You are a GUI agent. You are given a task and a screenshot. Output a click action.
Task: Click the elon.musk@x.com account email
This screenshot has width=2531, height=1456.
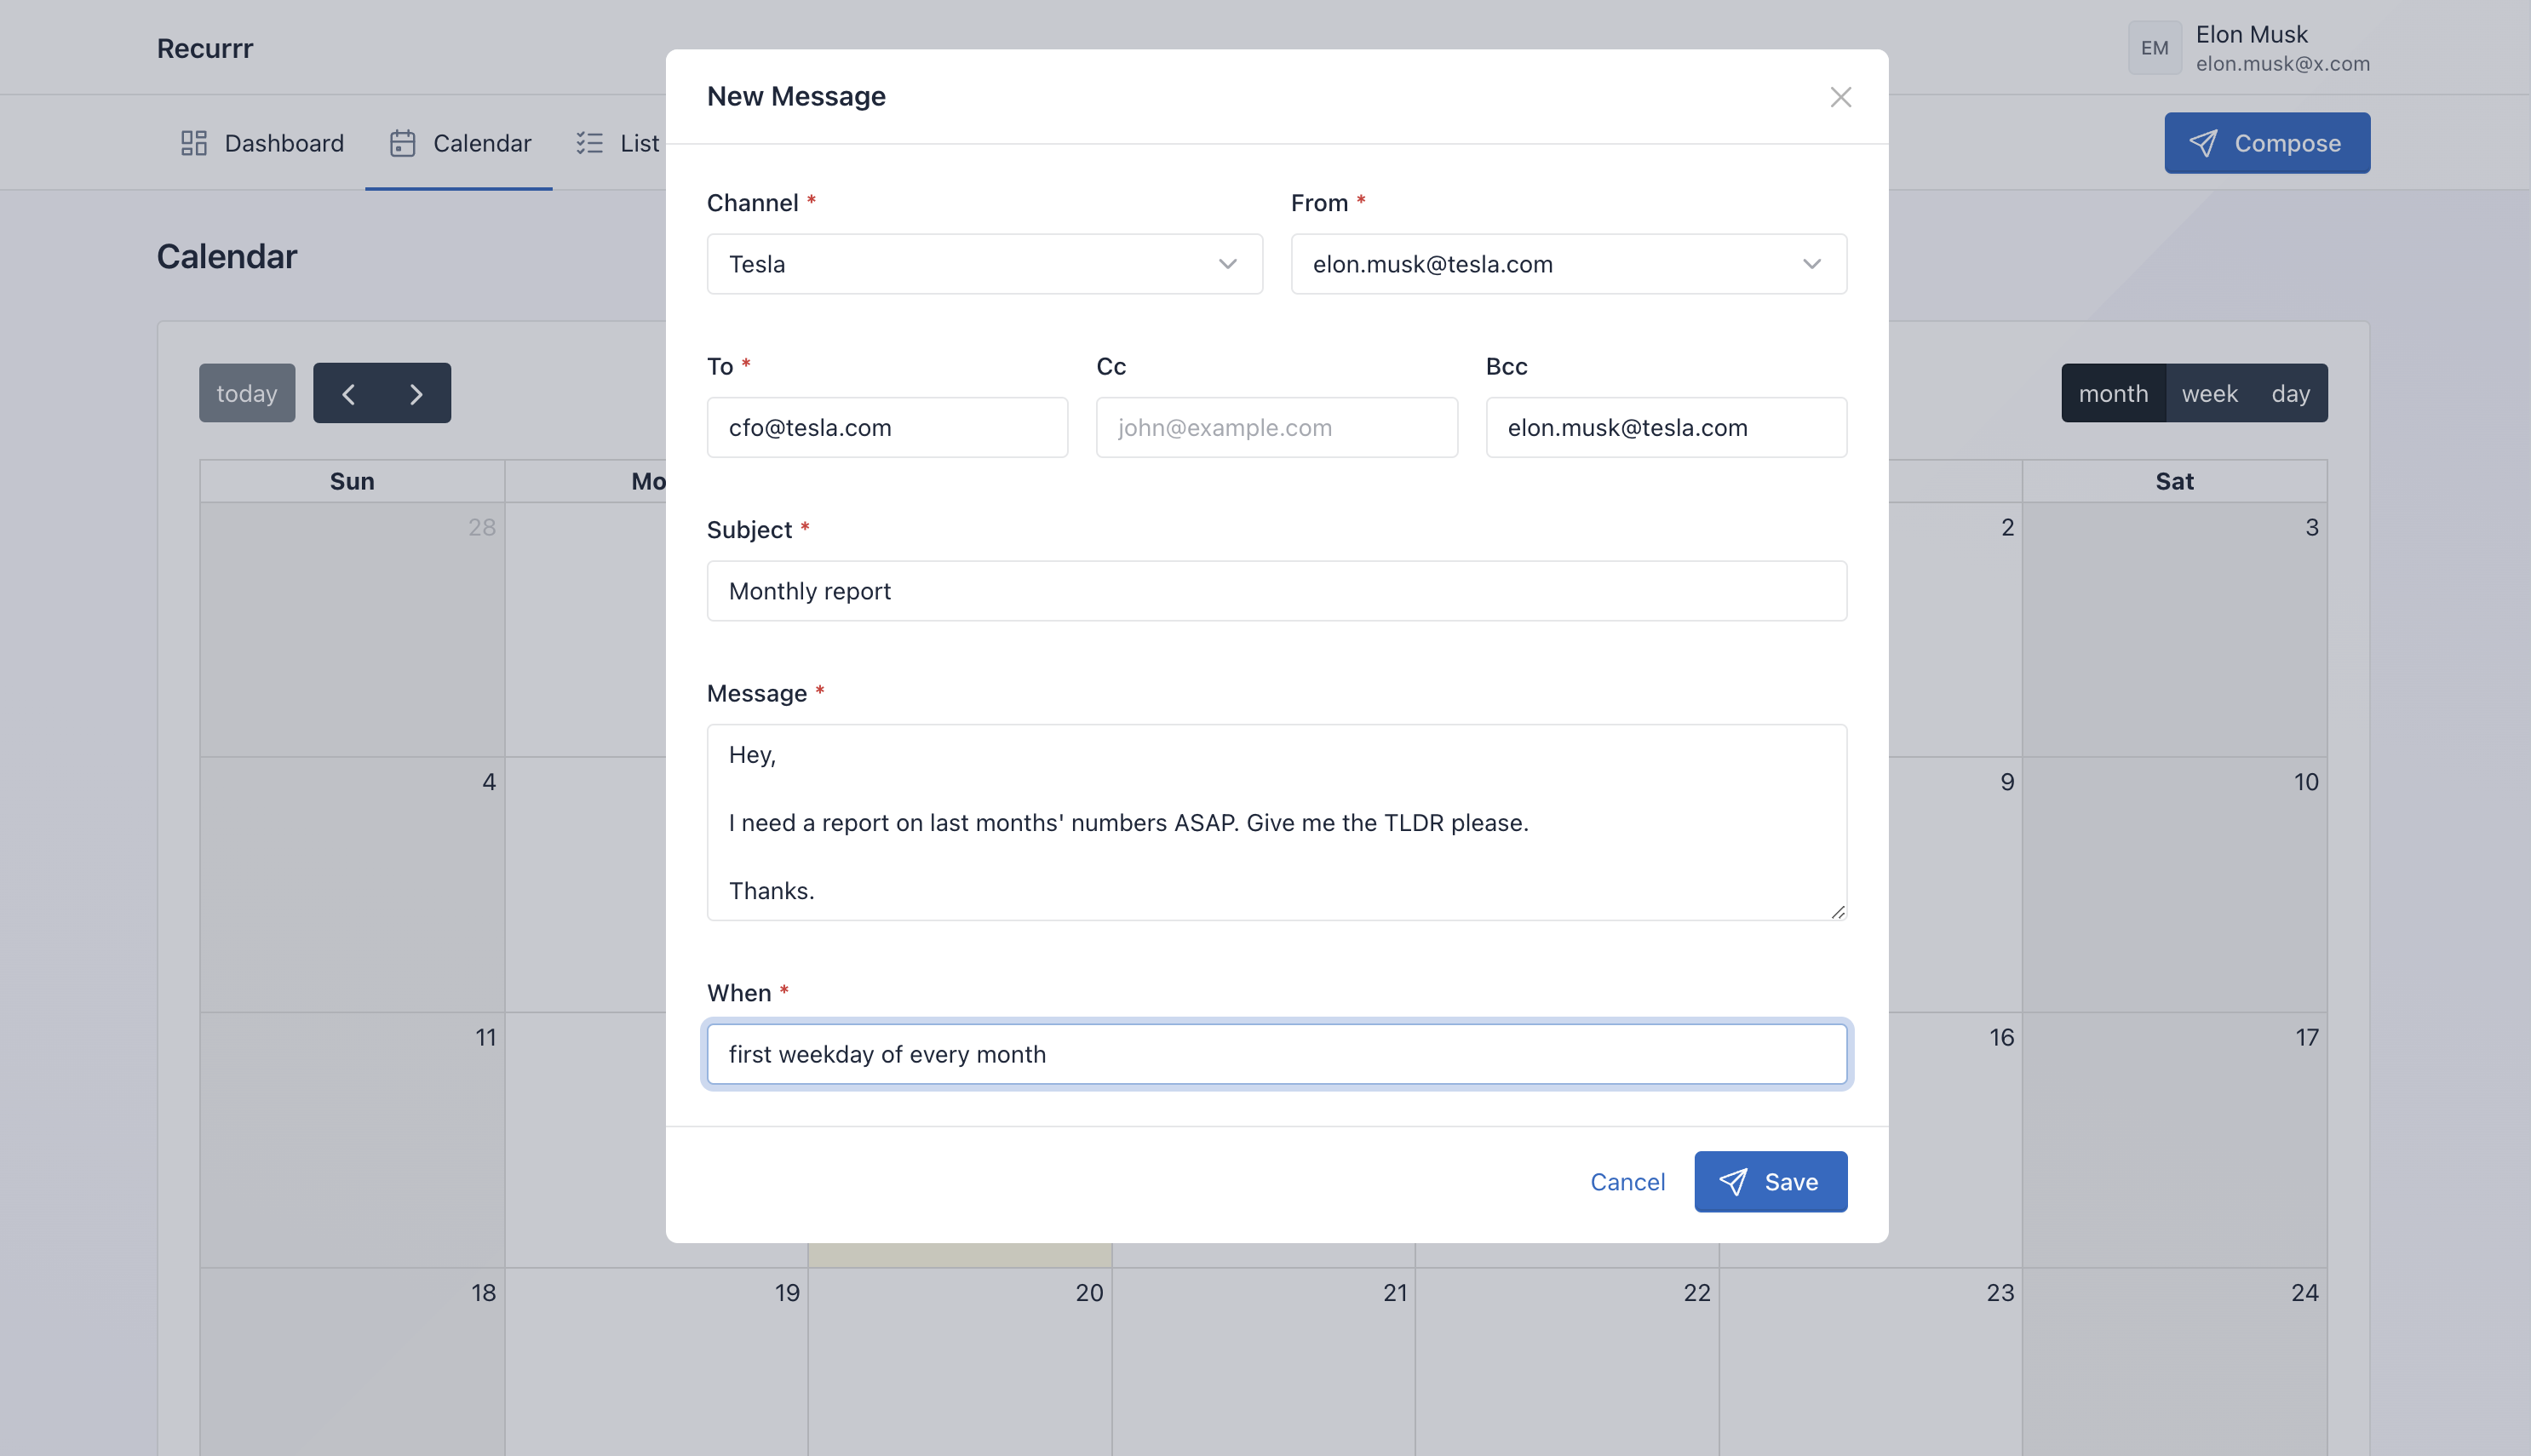(2282, 64)
